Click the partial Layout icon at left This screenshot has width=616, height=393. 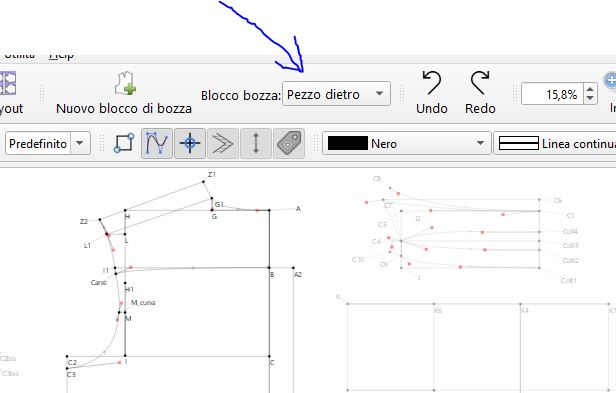(8, 83)
